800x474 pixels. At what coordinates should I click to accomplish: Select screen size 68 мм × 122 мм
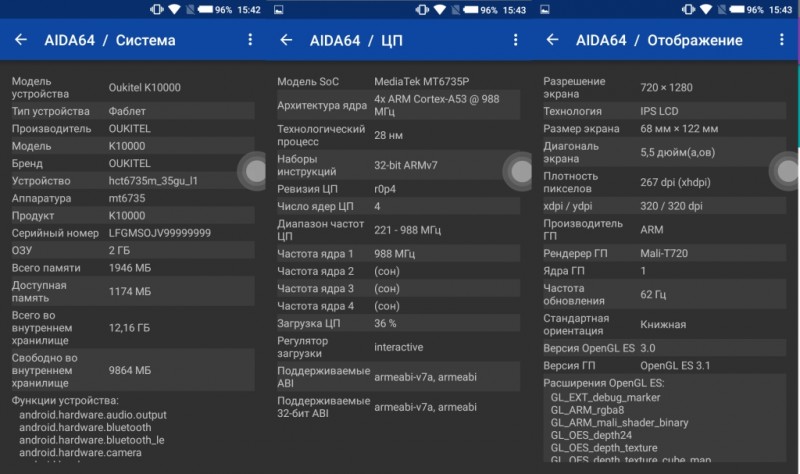tap(679, 129)
